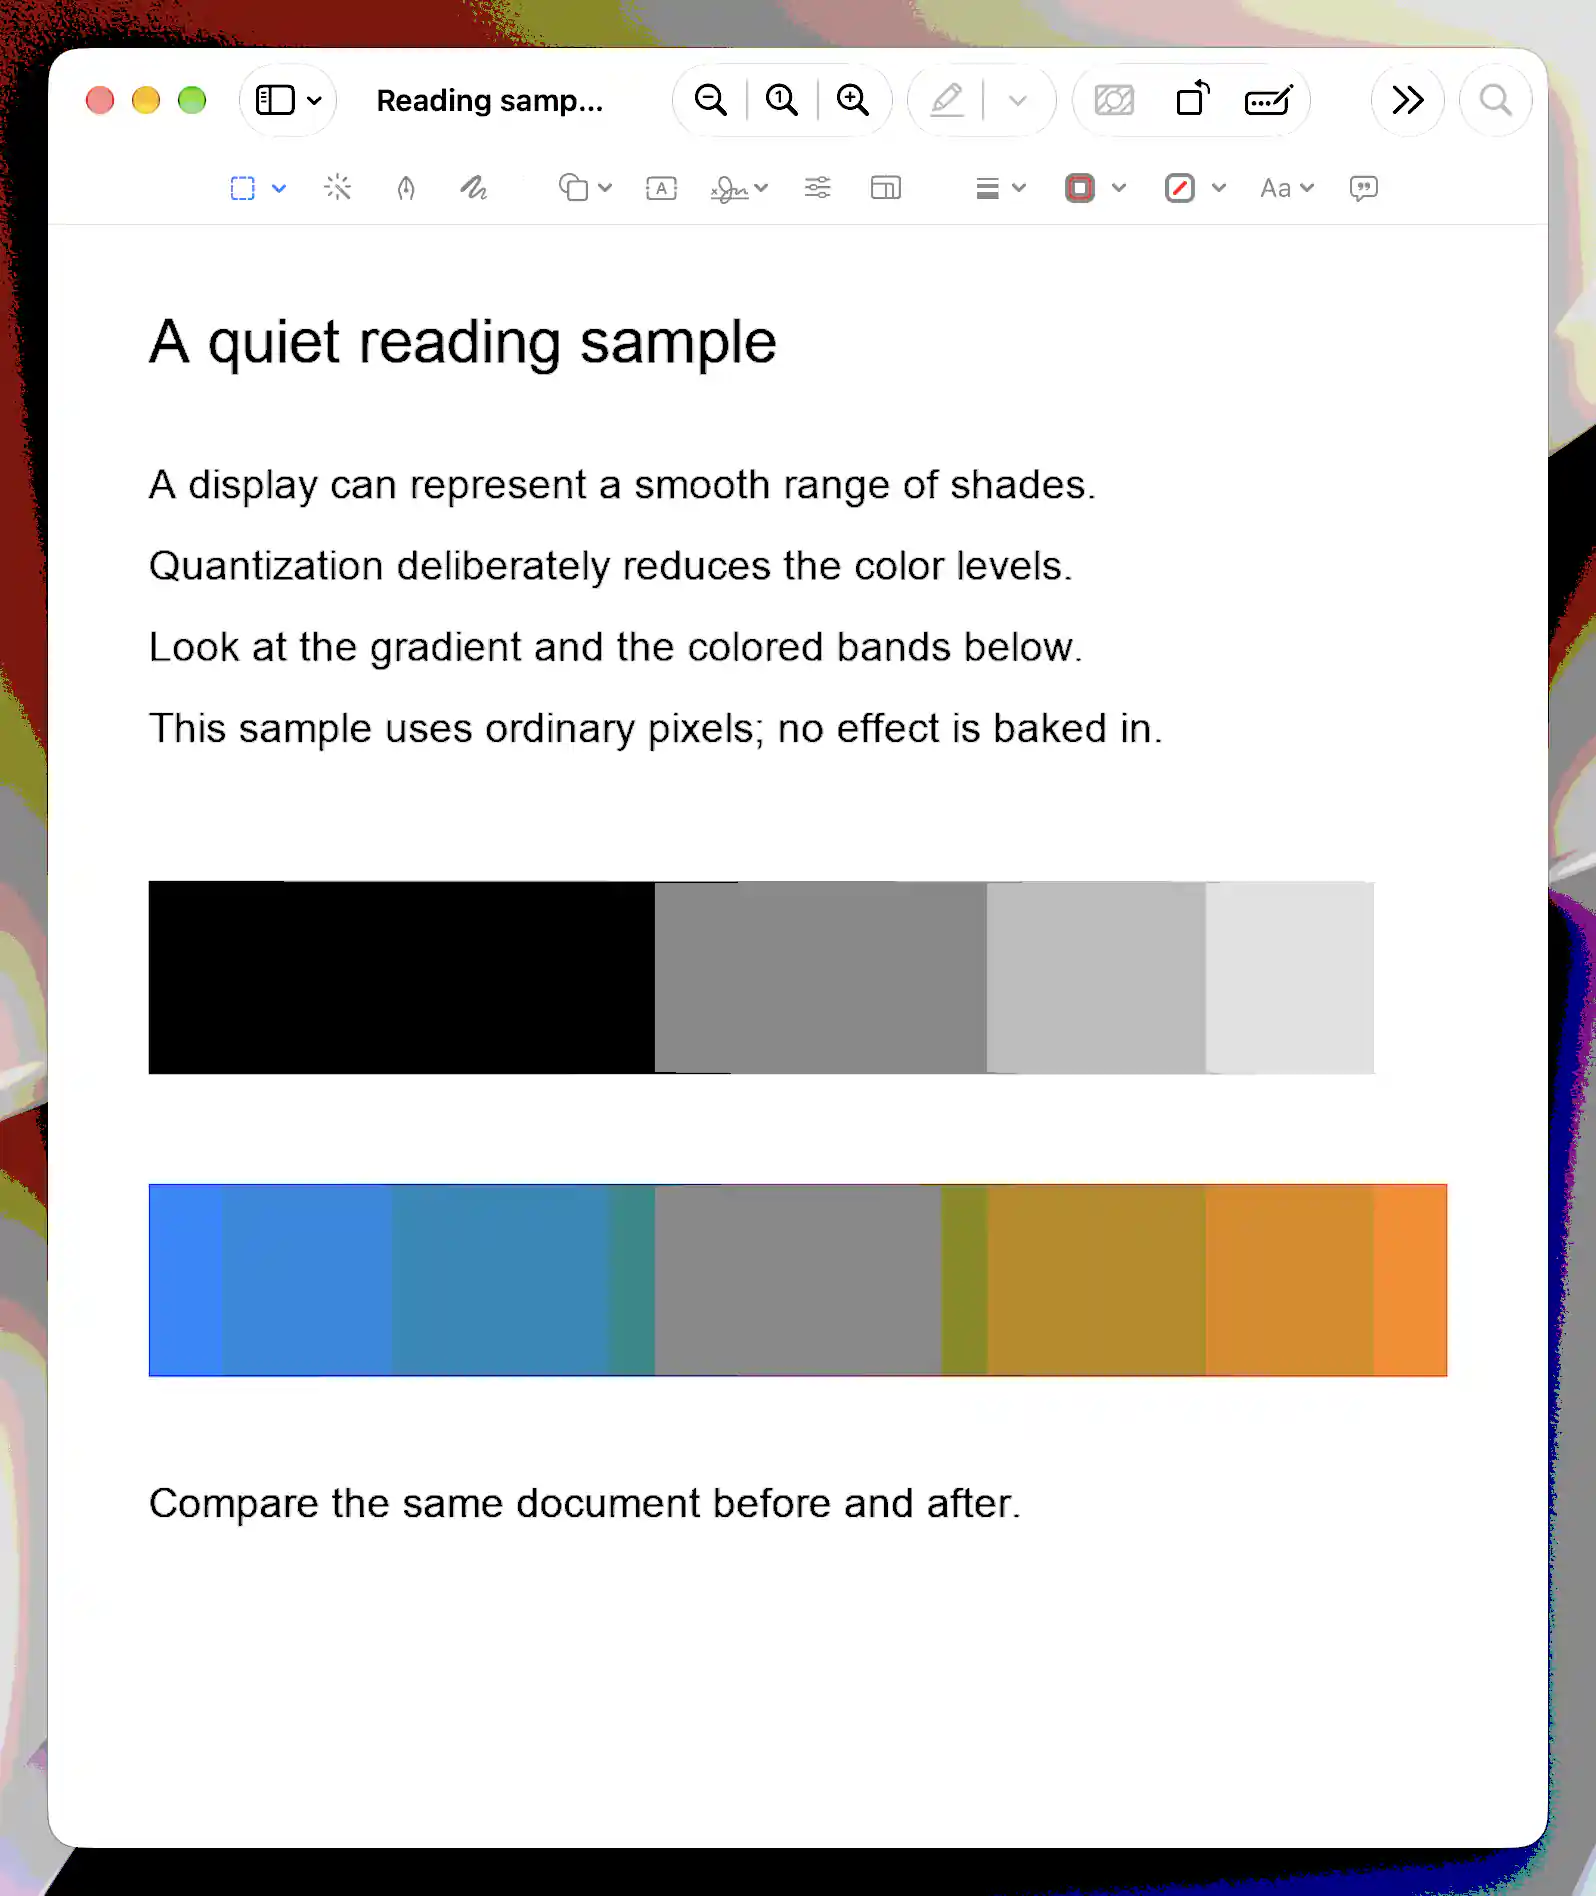The width and height of the screenshot is (1596, 1896).
Task: Click the zoom in magnifier
Action: pos(853,100)
